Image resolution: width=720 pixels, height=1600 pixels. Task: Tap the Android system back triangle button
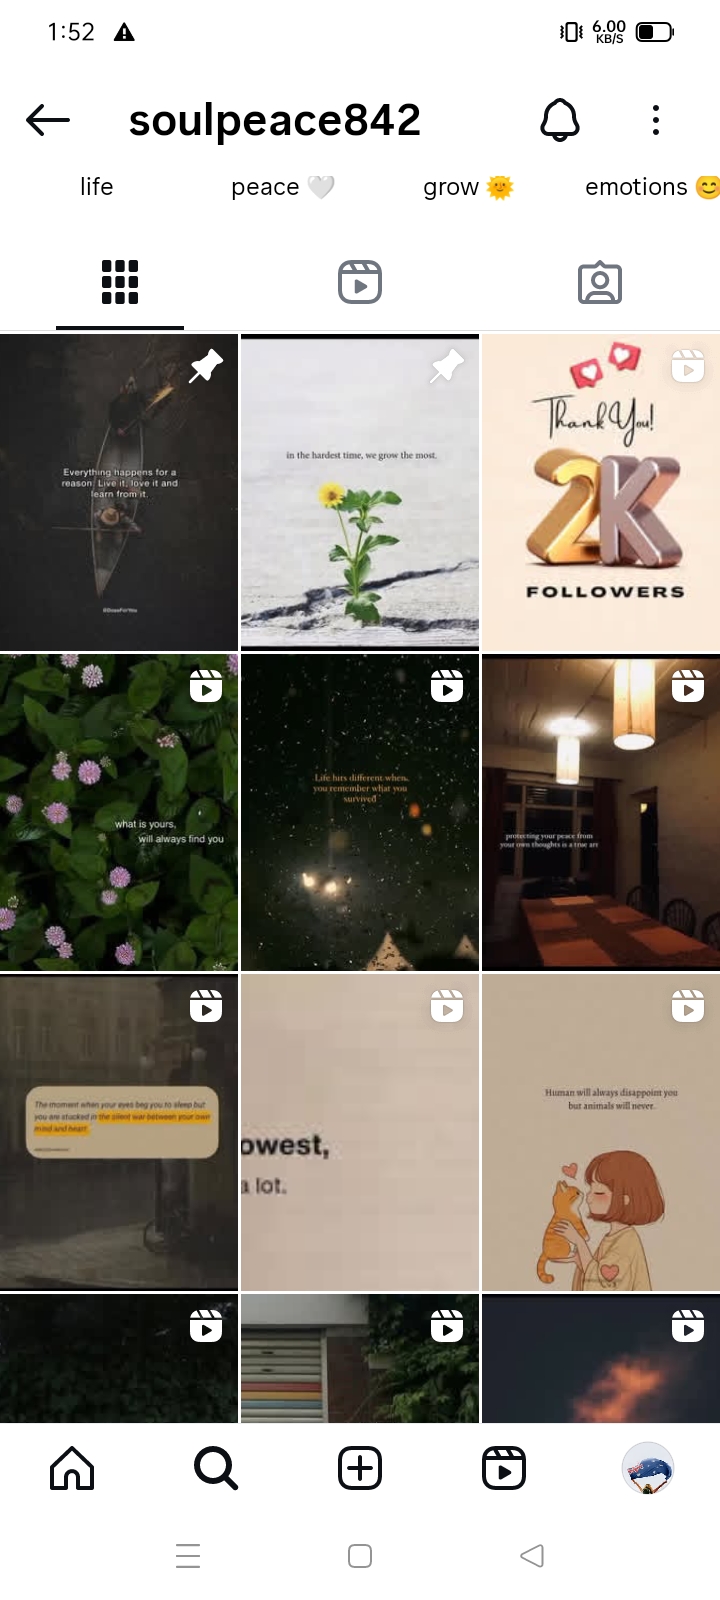coord(532,1556)
